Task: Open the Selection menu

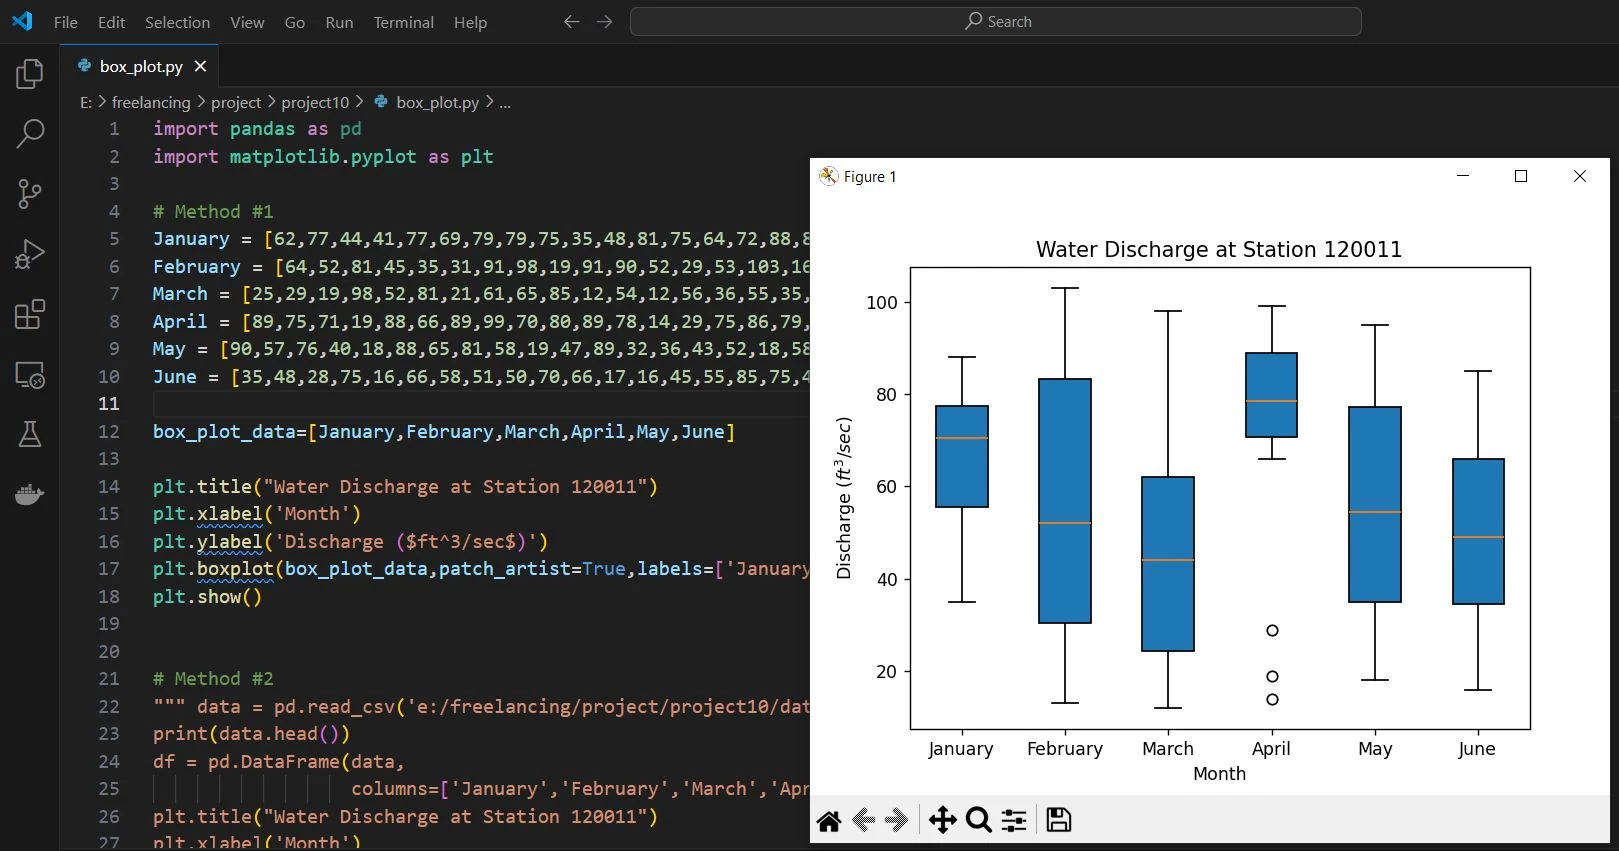Action: point(177,22)
